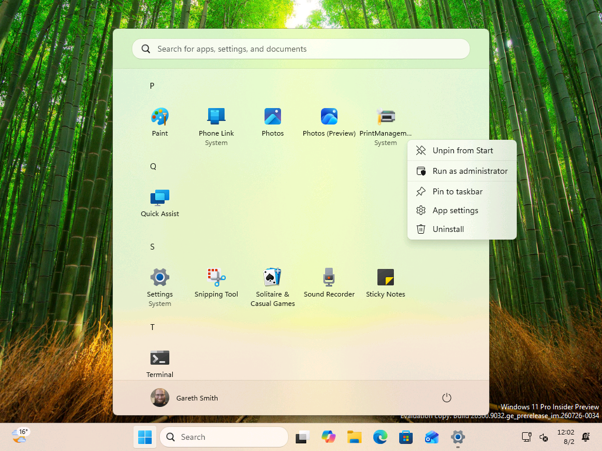Screen dimensions: 602x451
Task: Jump to letter P section header
Action: 152,86
